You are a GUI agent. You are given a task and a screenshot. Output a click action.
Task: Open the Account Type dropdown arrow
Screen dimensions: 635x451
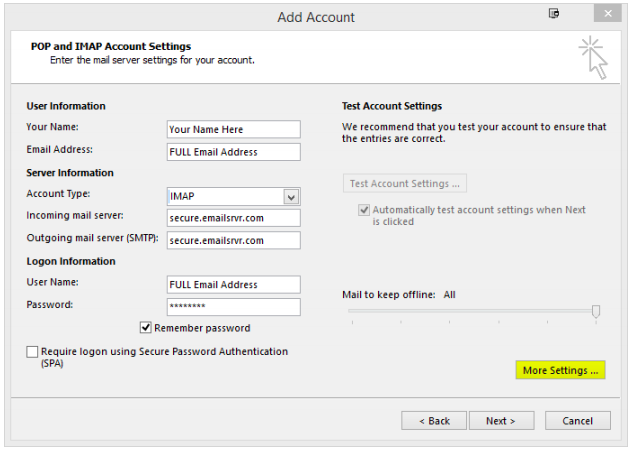click(291, 197)
